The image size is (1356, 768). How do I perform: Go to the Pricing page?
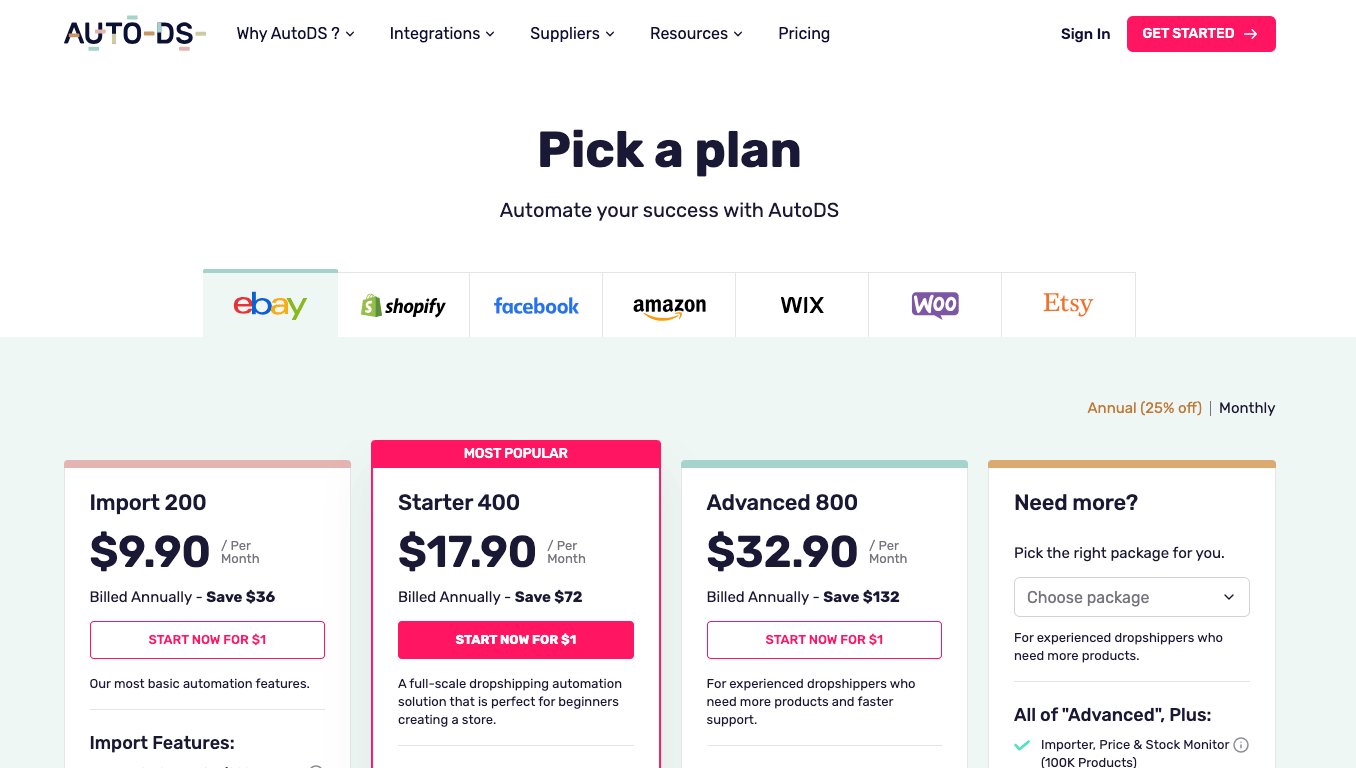(804, 34)
